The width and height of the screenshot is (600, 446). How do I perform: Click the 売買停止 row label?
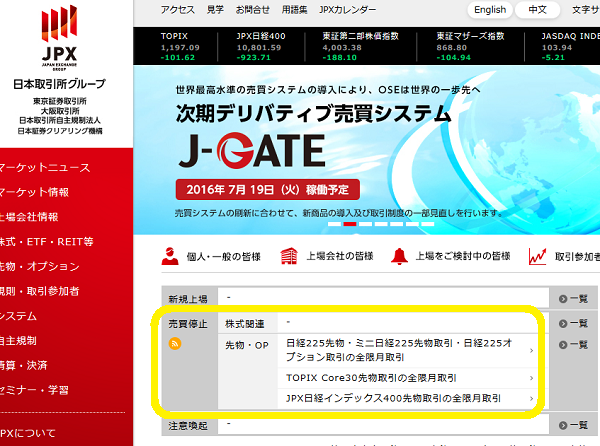(x=188, y=324)
